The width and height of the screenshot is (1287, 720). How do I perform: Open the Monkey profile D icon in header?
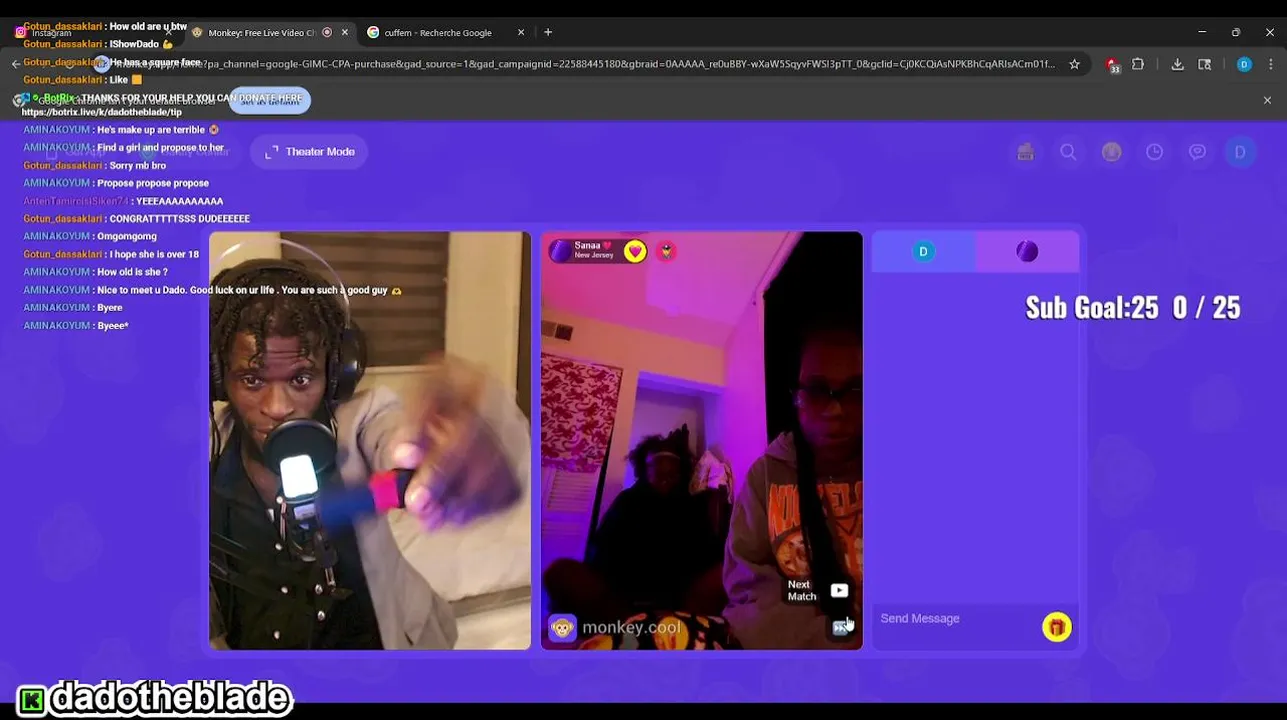(x=1240, y=152)
